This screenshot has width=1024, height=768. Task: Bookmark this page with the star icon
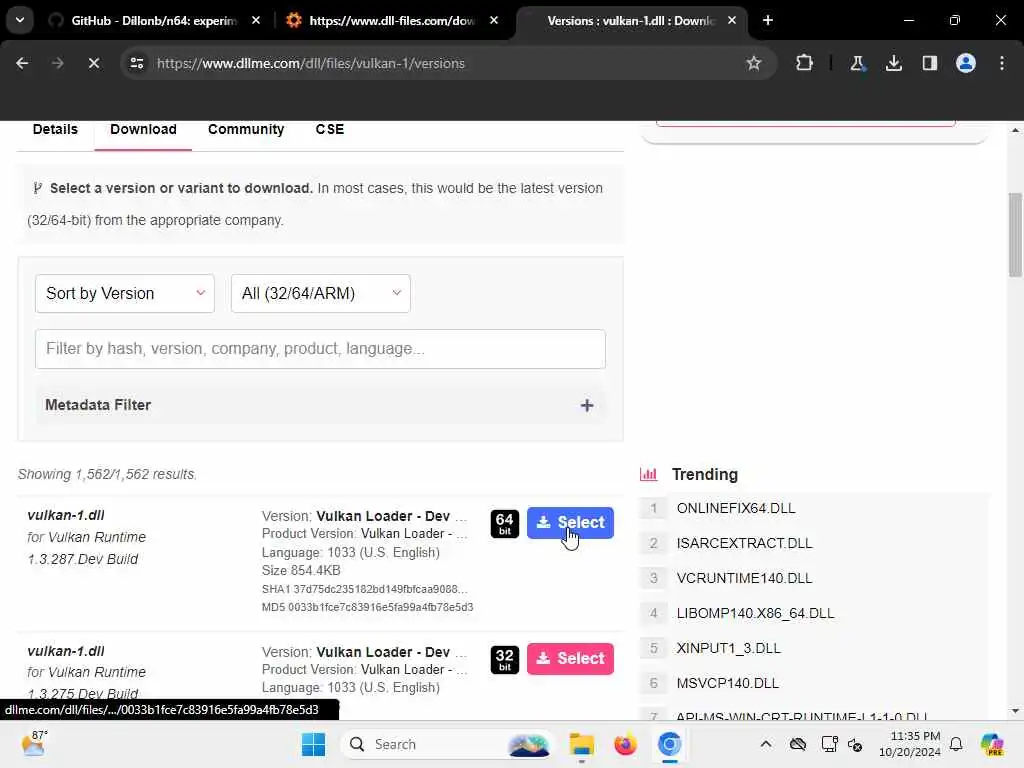pyautogui.click(x=754, y=63)
